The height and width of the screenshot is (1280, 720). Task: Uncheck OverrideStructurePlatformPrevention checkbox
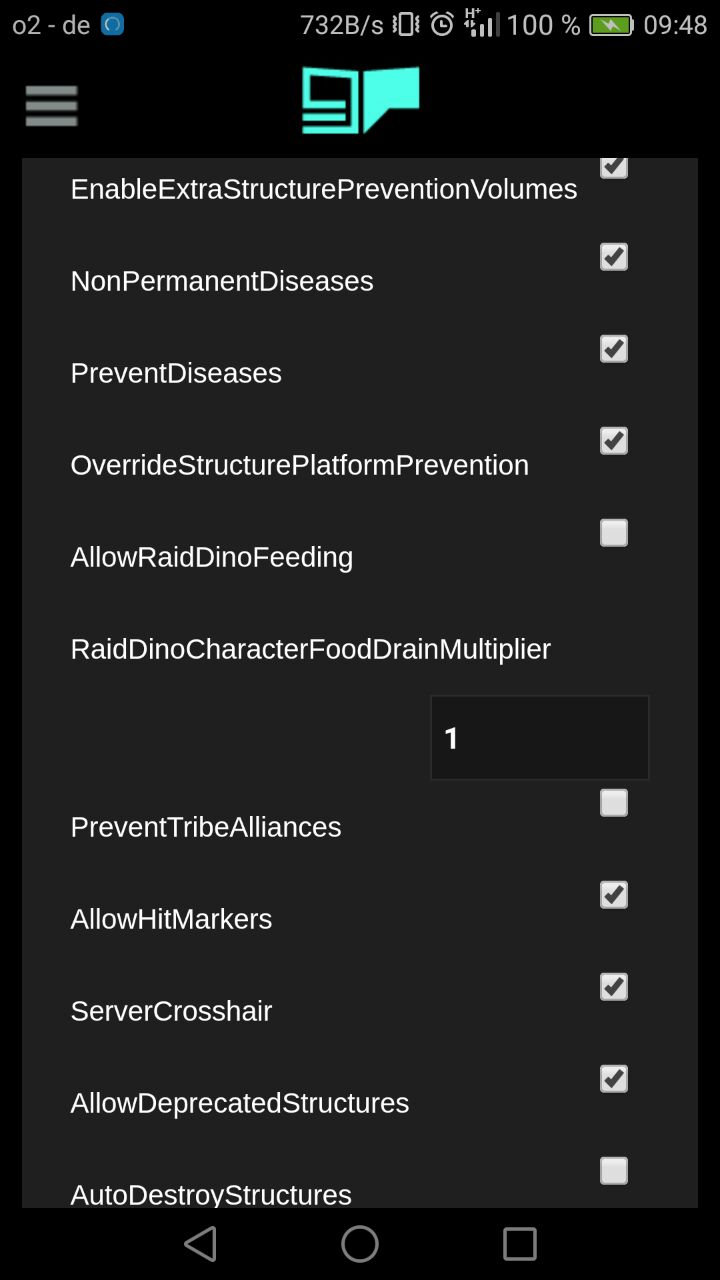[614, 441]
